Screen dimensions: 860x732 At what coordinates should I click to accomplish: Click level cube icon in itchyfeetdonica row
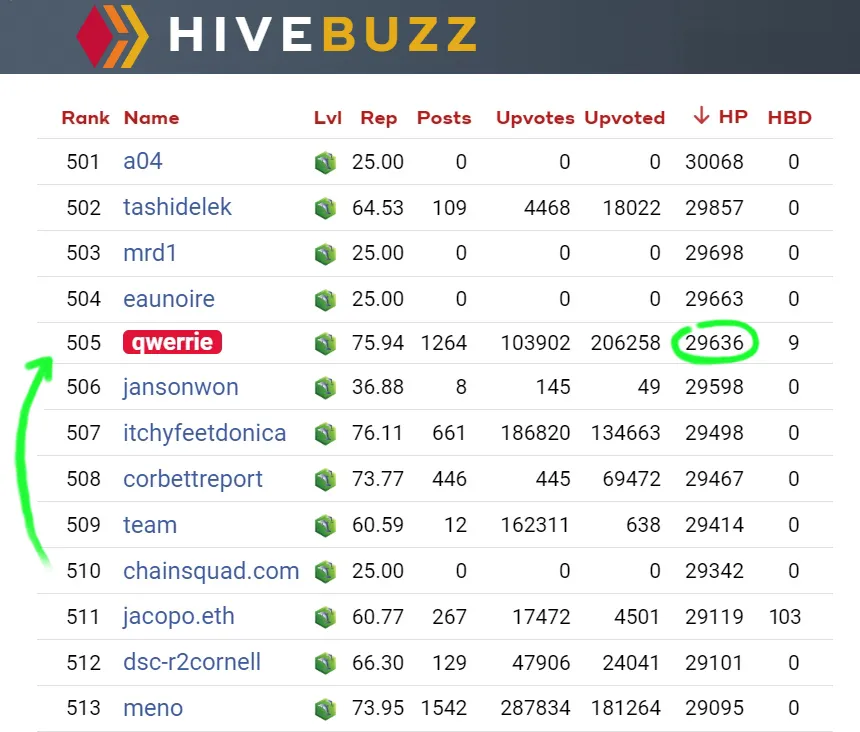325,434
